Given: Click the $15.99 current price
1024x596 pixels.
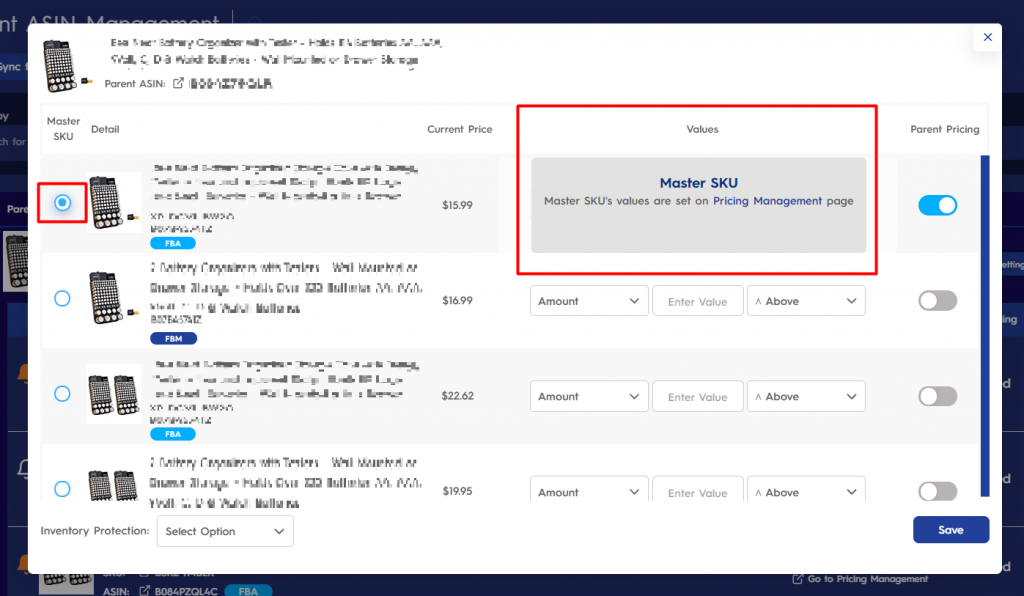Looking at the screenshot, I should click(457, 205).
